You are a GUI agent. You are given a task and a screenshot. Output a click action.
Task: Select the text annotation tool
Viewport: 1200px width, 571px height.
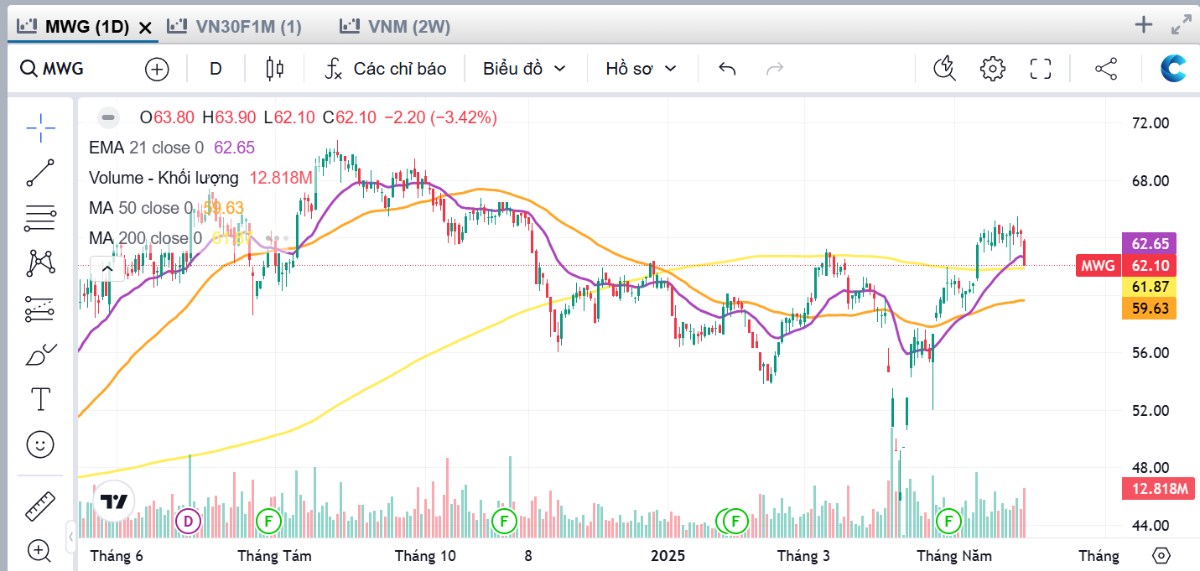[40, 400]
